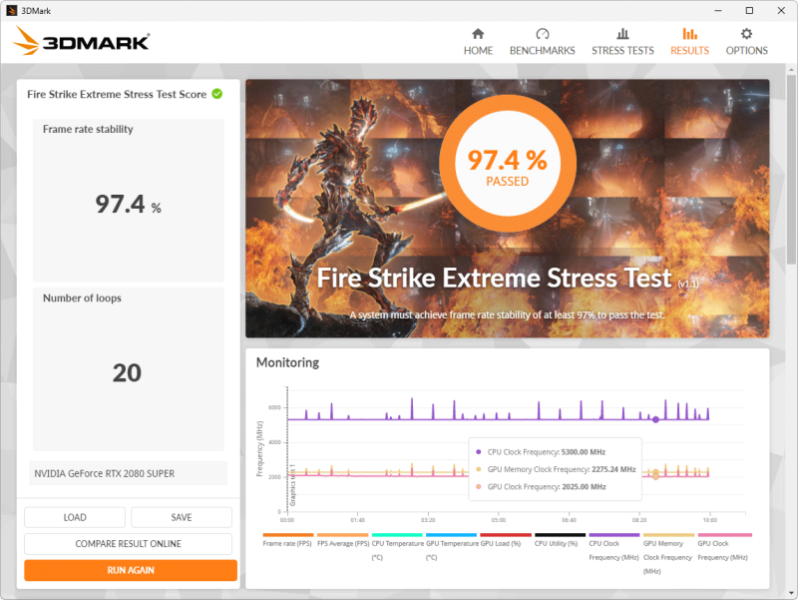
Task: Click the 3DMark title bar app icon
Action: (x=12, y=10)
